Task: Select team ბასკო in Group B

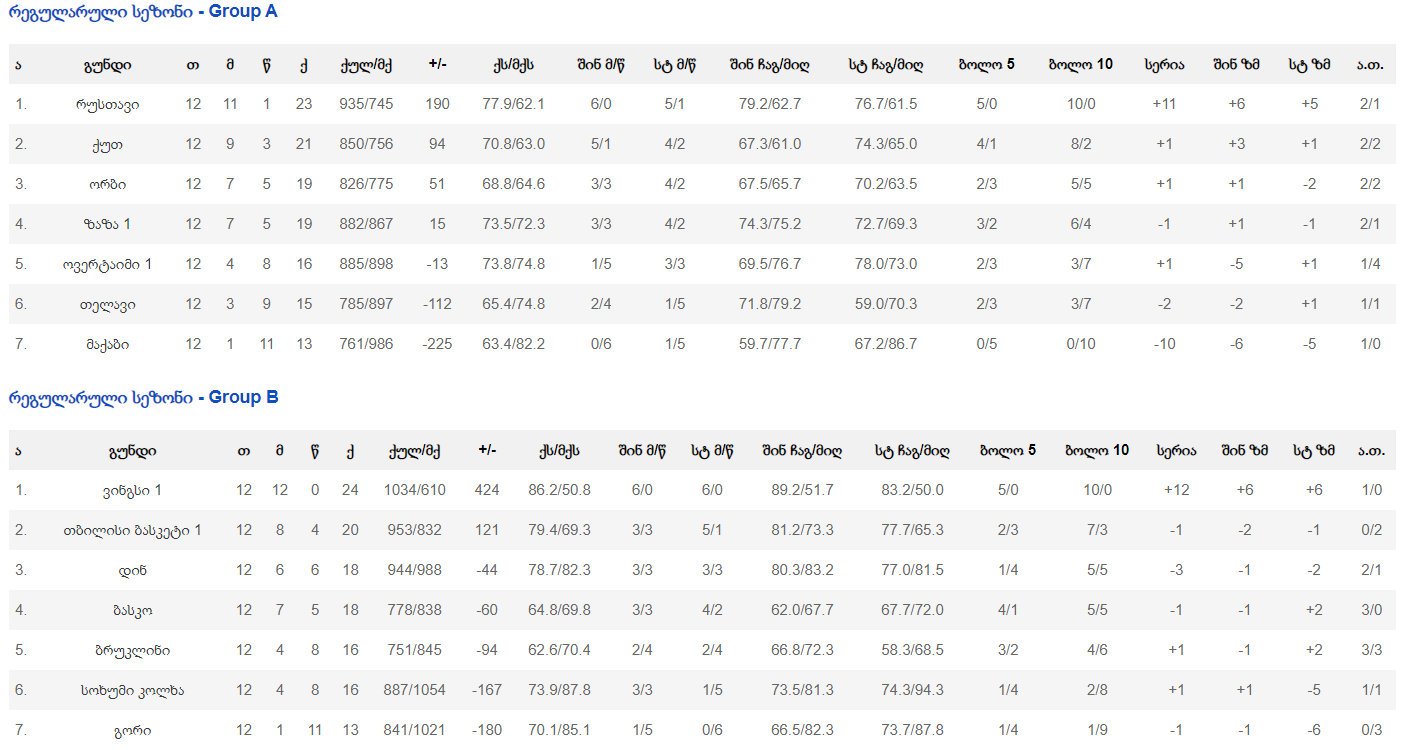Action: pos(132,610)
